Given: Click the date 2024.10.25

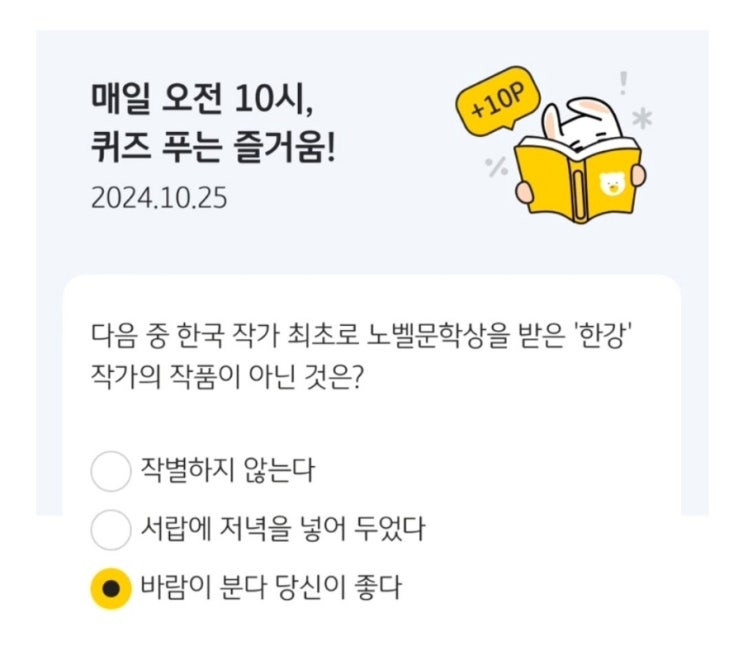Looking at the screenshot, I should coord(159,198).
